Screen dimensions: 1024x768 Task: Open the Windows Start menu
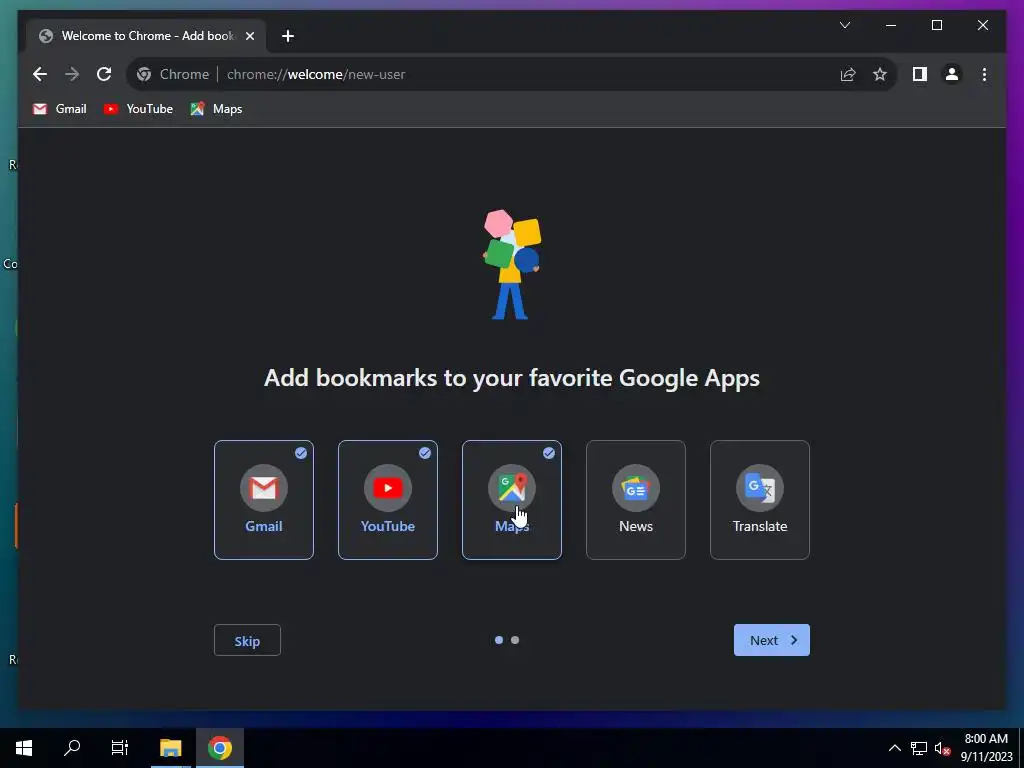(24, 748)
